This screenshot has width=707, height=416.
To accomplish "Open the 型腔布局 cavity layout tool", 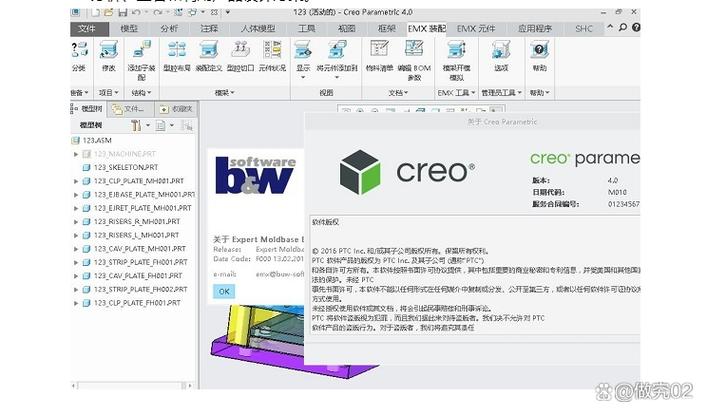I will 177,50.
